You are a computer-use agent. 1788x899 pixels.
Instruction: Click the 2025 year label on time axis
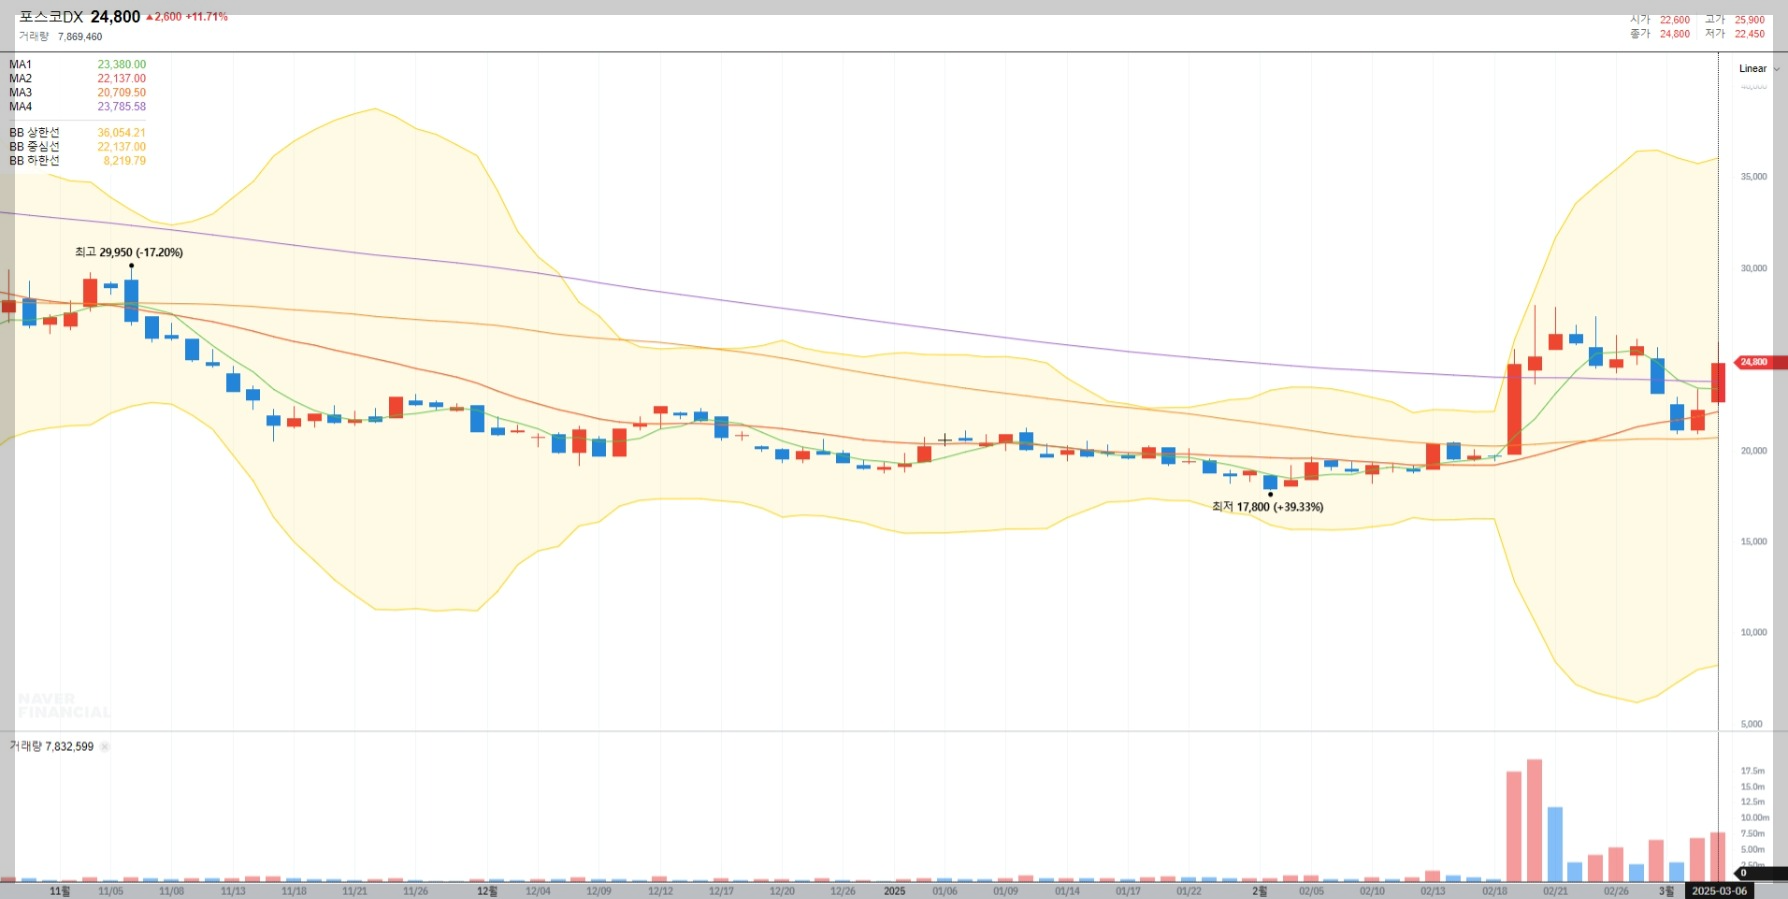[x=894, y=891]
